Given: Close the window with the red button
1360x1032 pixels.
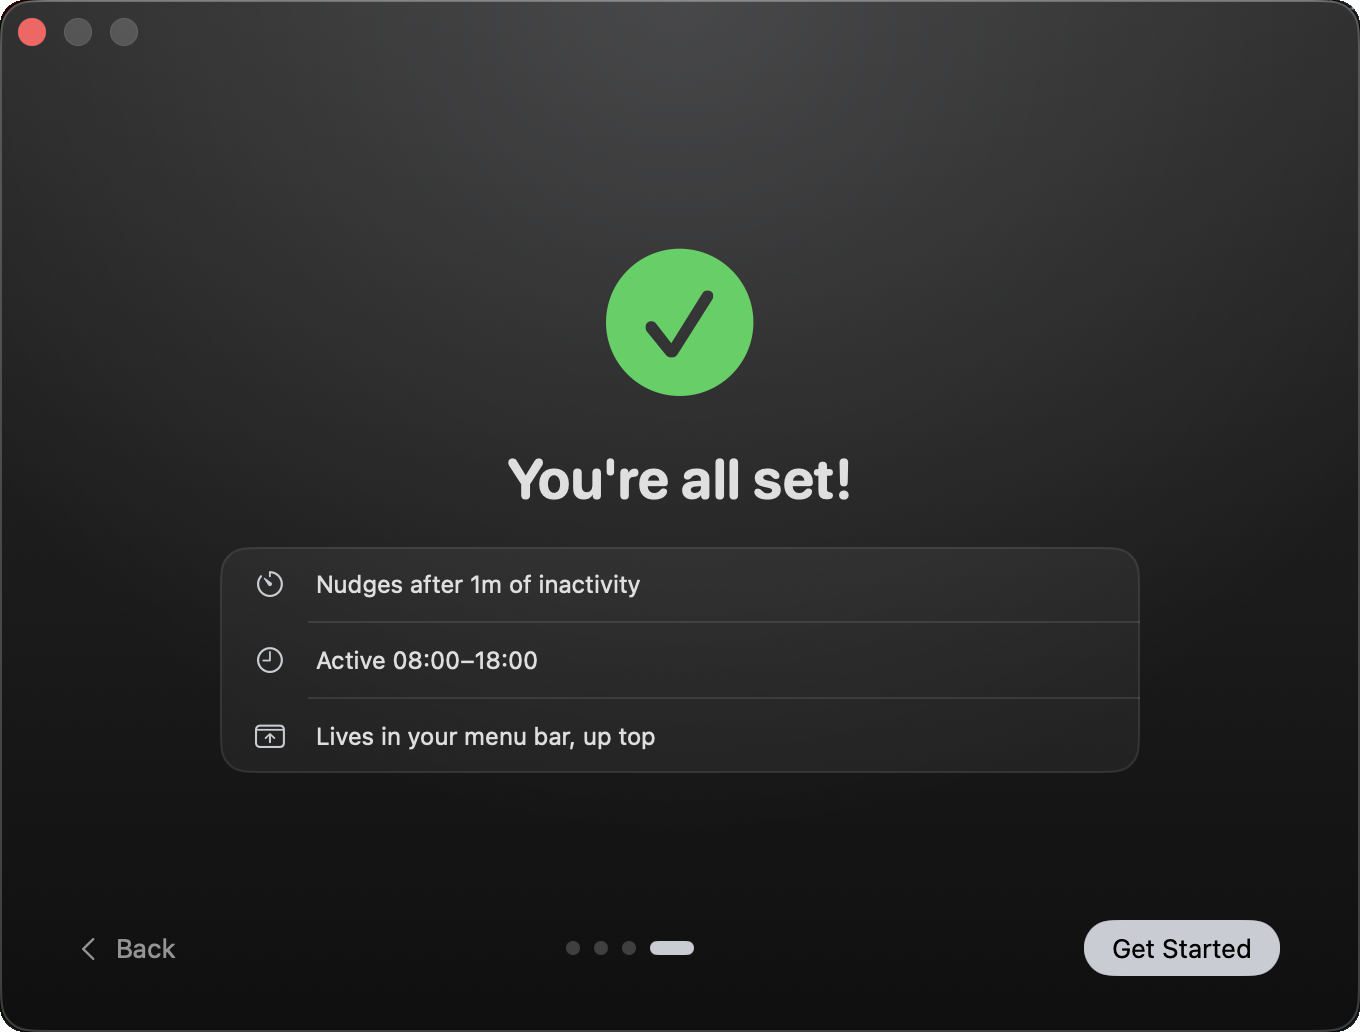Looking at the screenshot, I should [32, 32].
